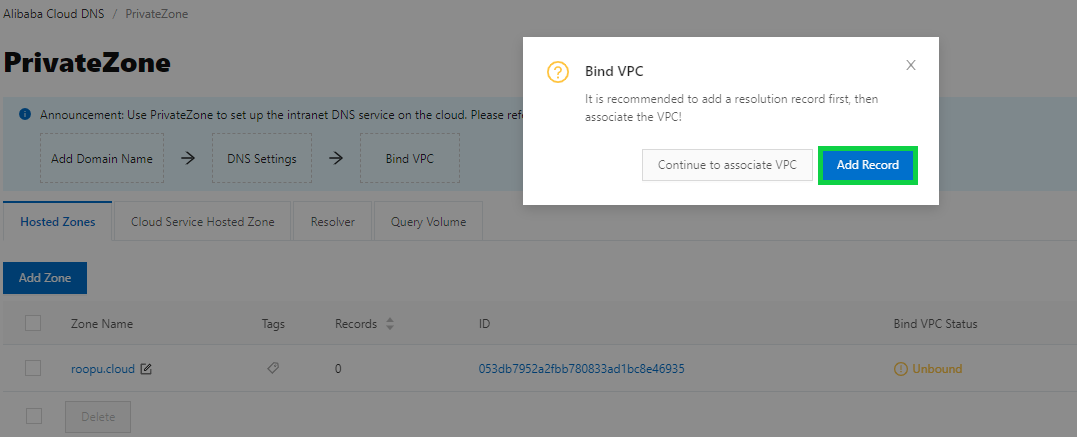Toggle the bottom checkbox beside Delete

pyautogui.click(x=33, y=416)
